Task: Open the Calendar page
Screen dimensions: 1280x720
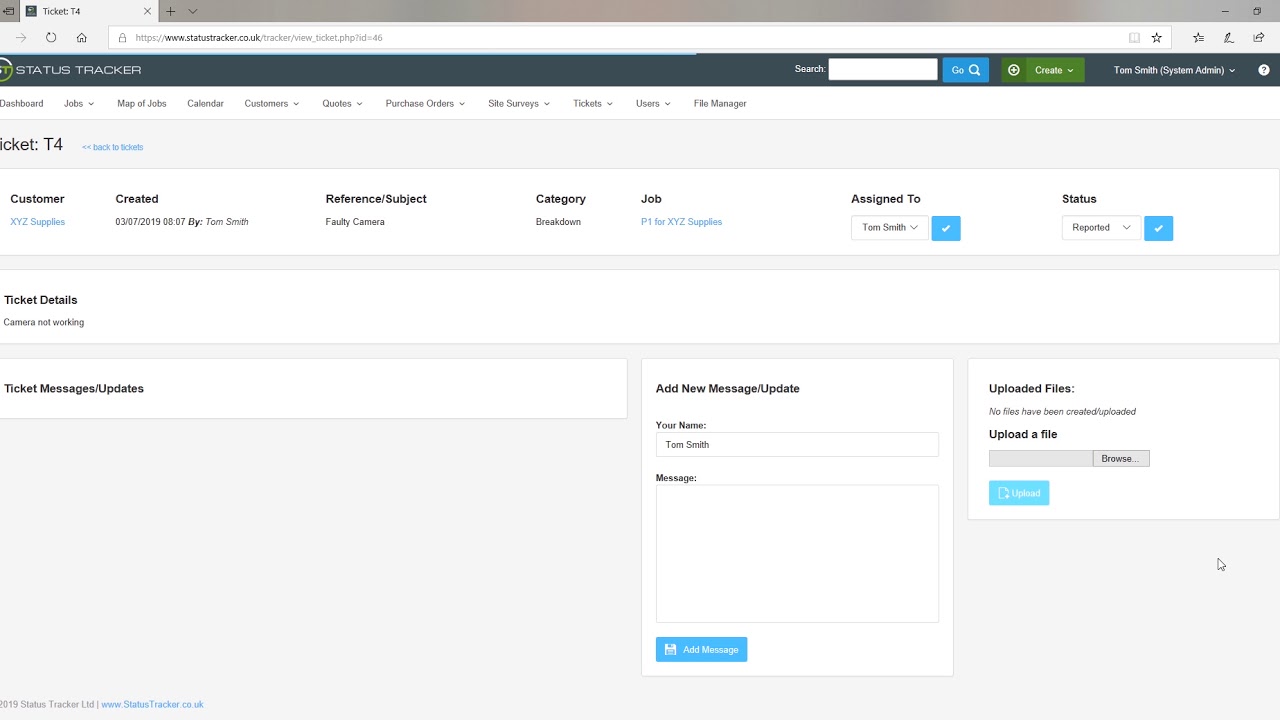Action: pos(205,103)
